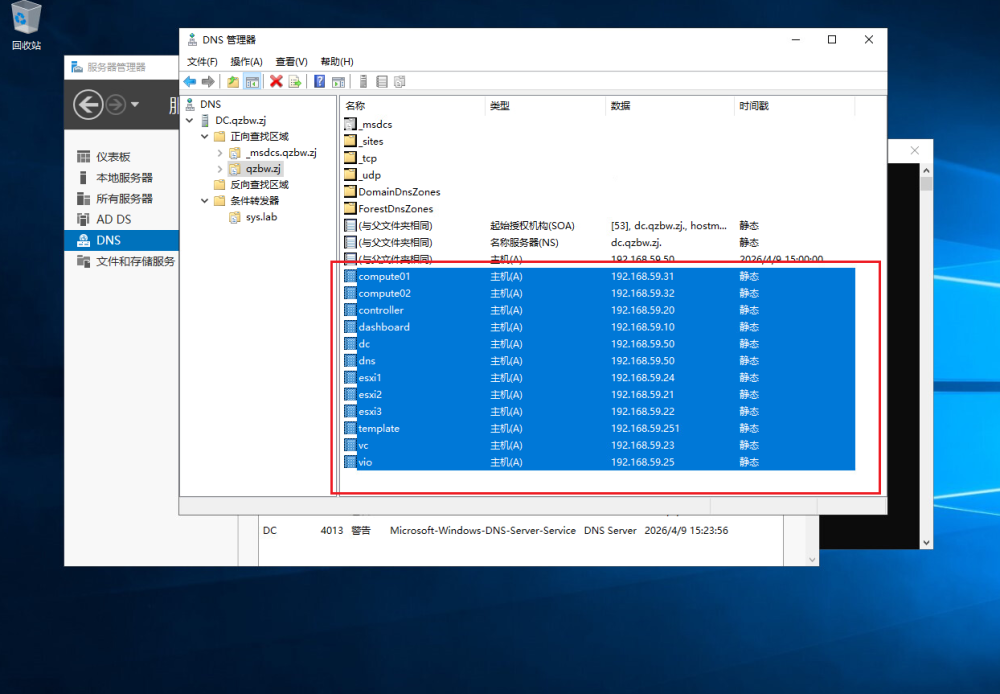Click the up-one-level folder toolbar icon
Image resolution: width=1000 pixels, height=694 pixels.
tap(233, 82)
